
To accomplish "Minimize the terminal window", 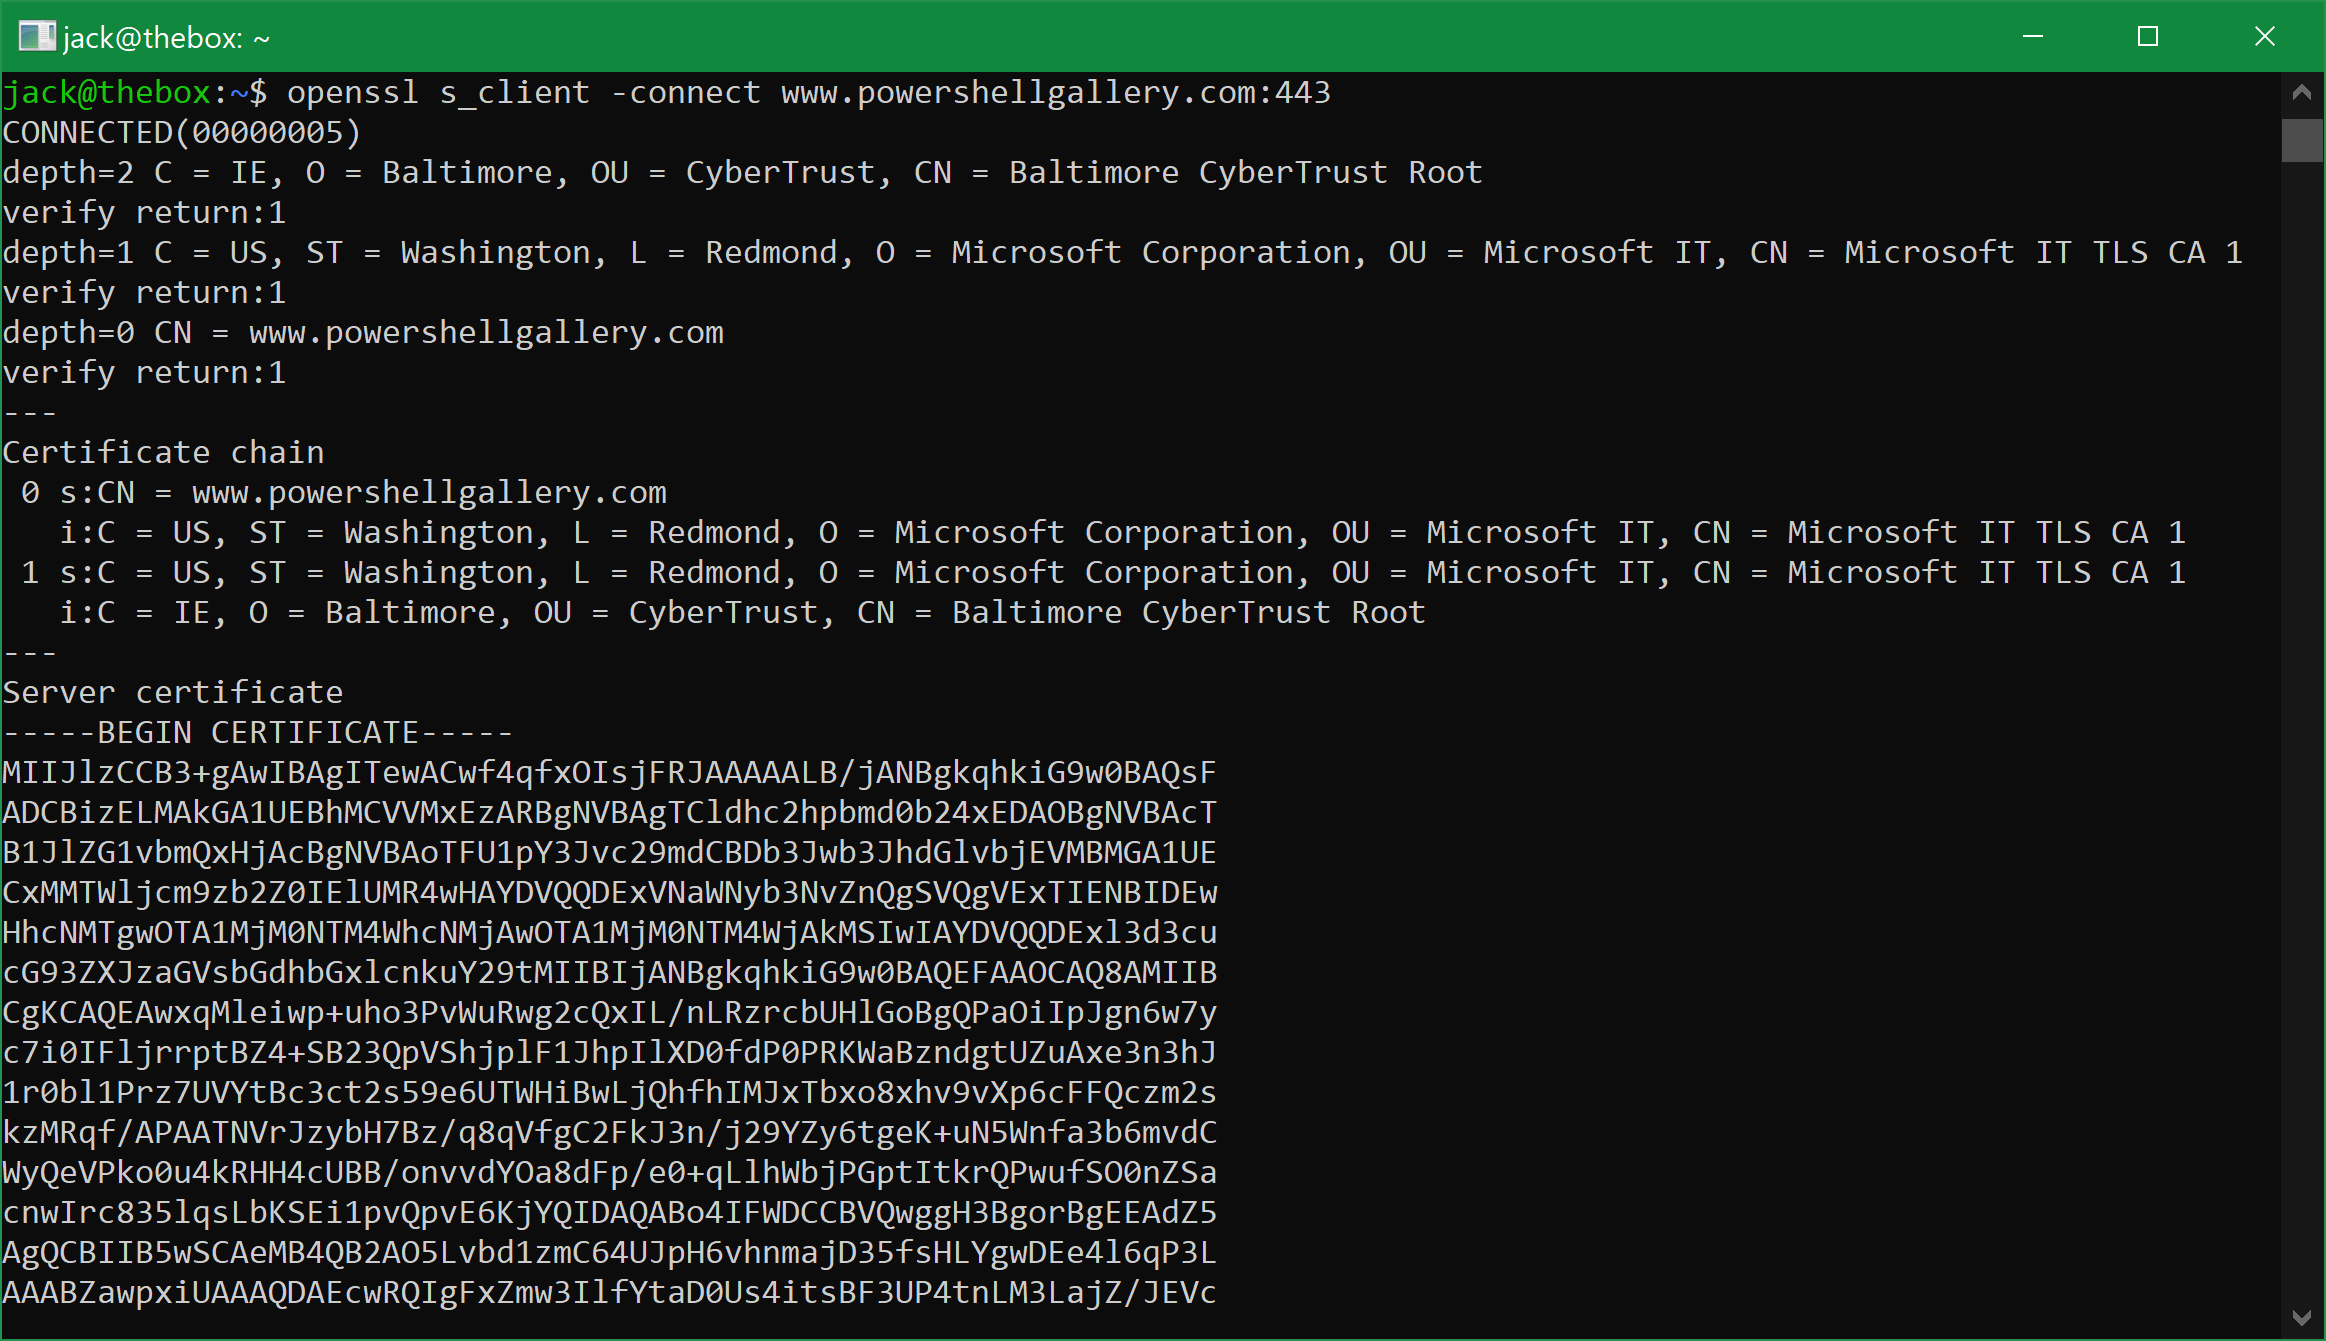I will [2034, 36].
